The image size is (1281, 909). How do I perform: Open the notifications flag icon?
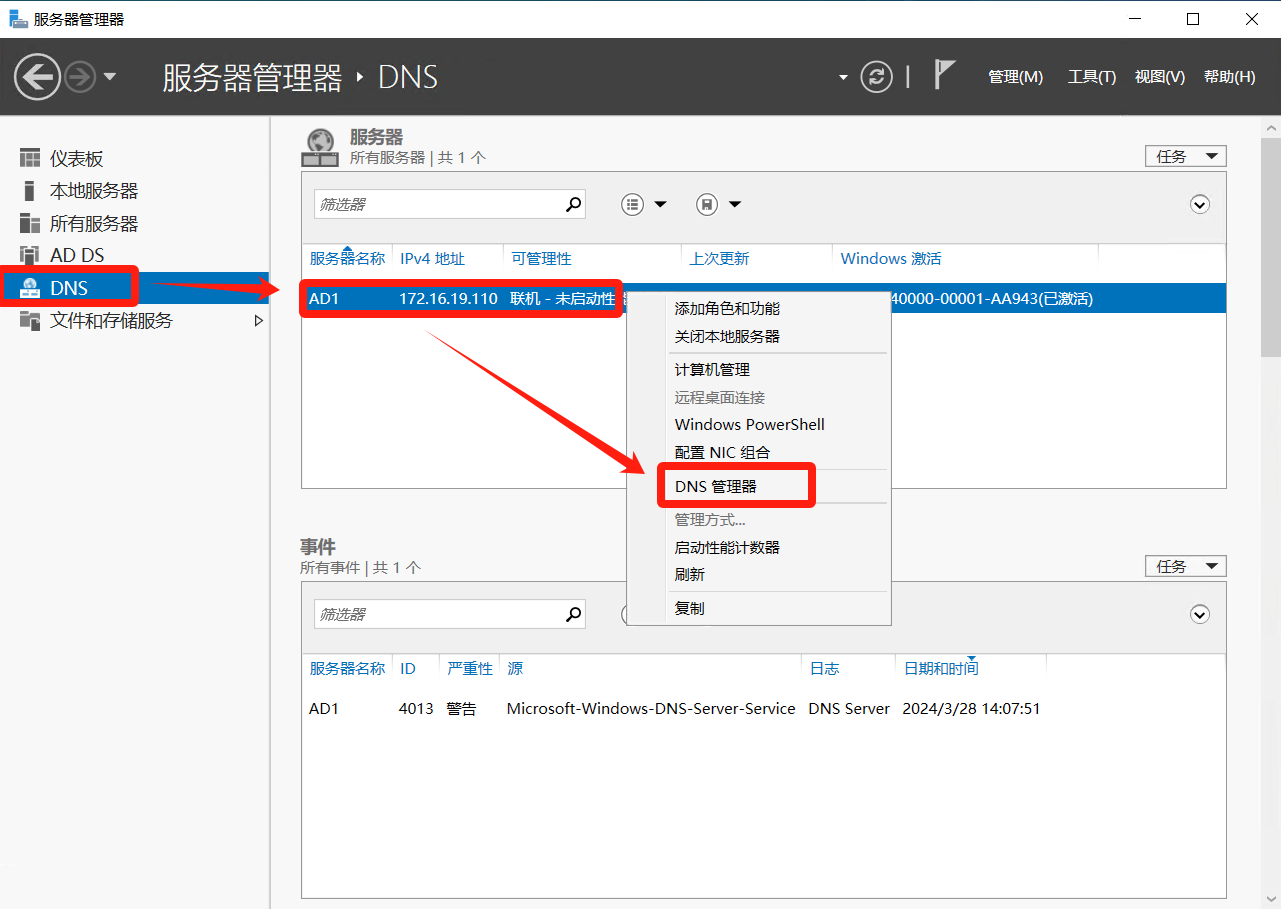[943, 75]
